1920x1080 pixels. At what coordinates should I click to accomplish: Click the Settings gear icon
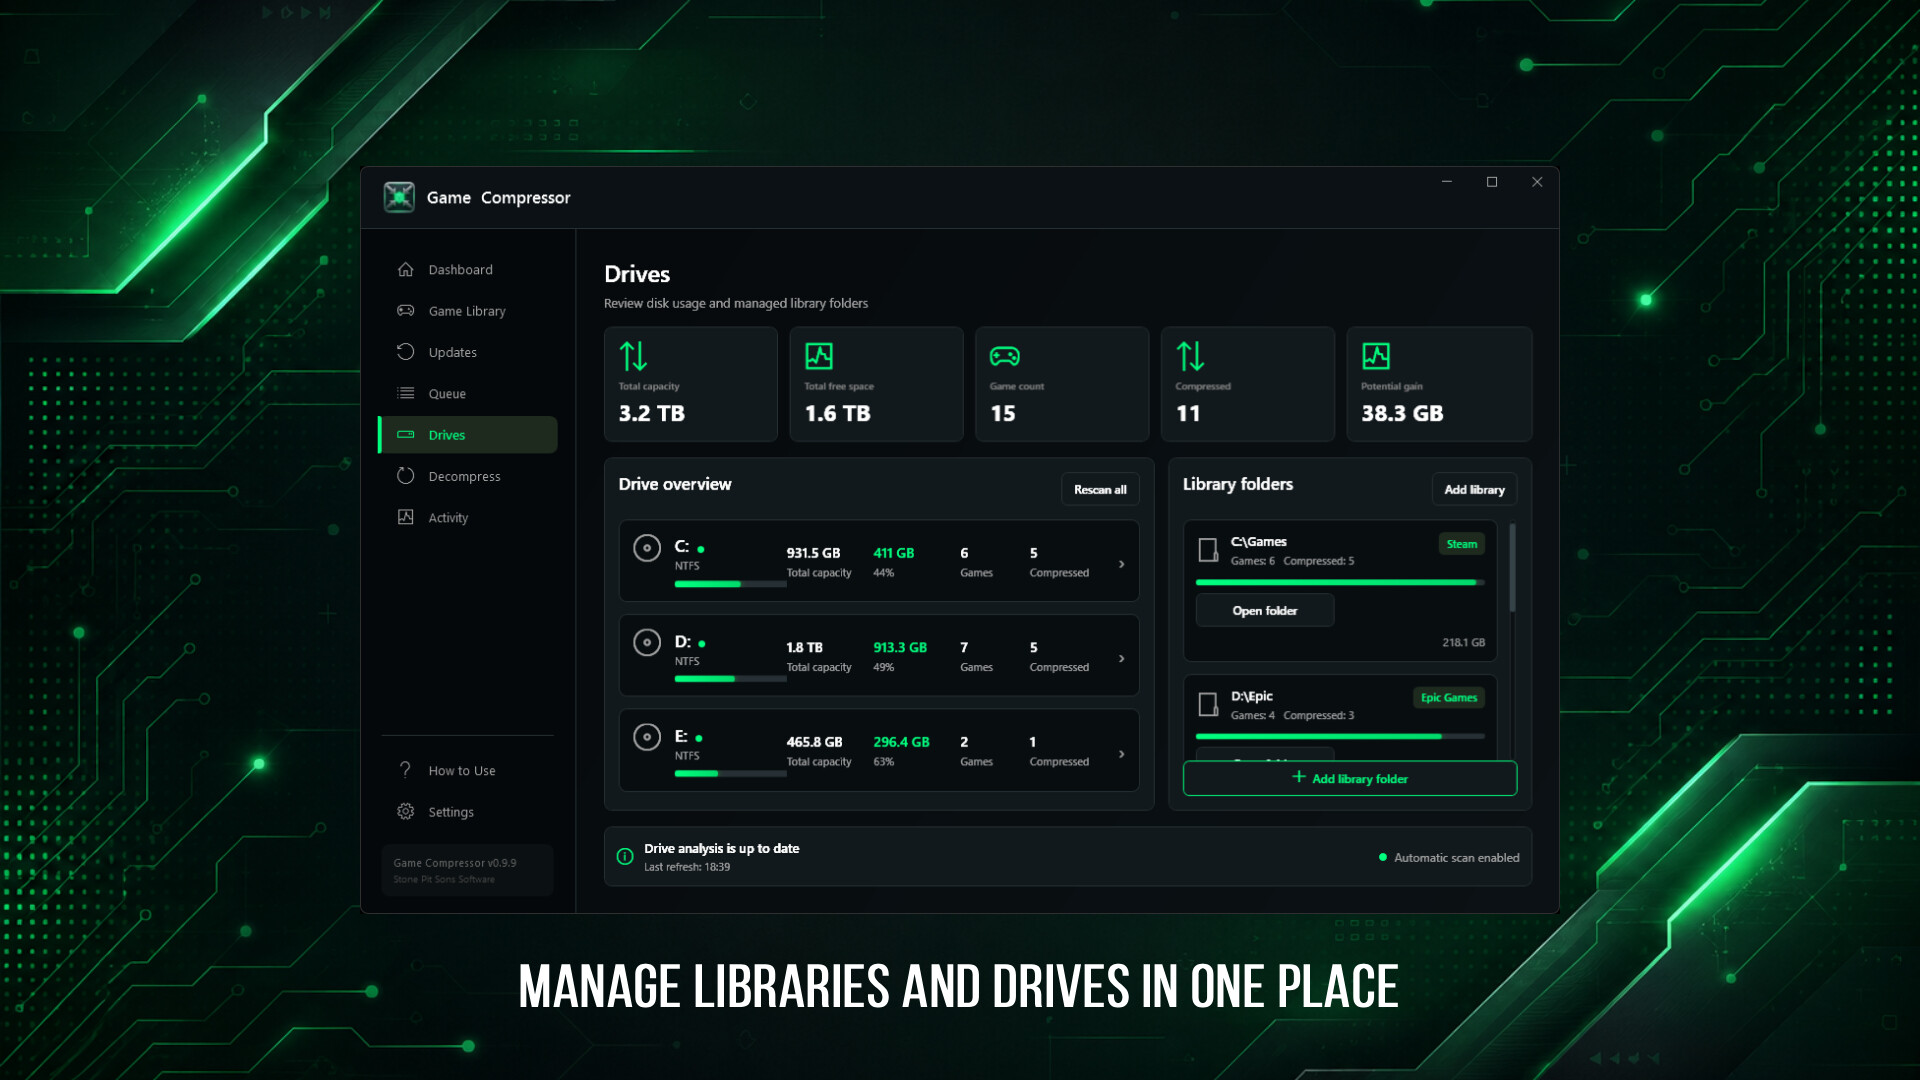pos(405,811)
